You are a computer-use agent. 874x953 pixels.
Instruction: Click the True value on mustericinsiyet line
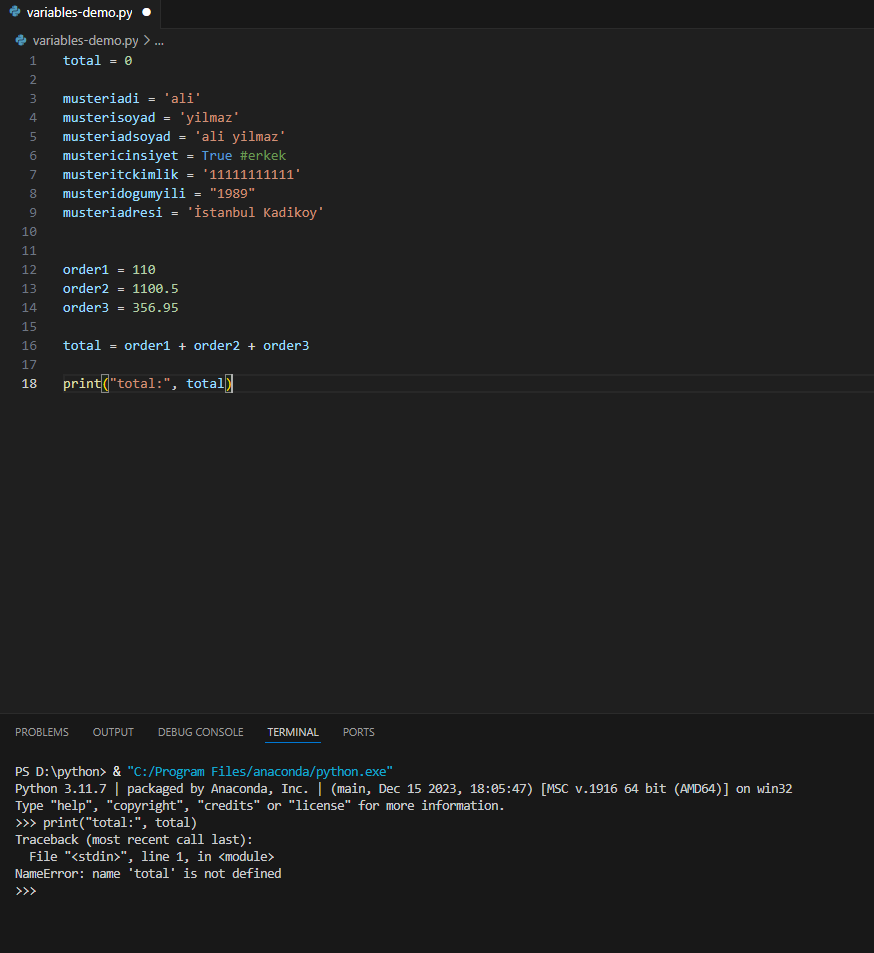click(x=217, y=156)
